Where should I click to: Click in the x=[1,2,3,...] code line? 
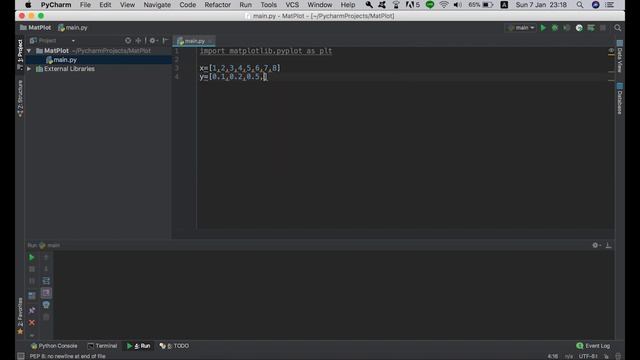pyautogui.click(x=240, y=68)
